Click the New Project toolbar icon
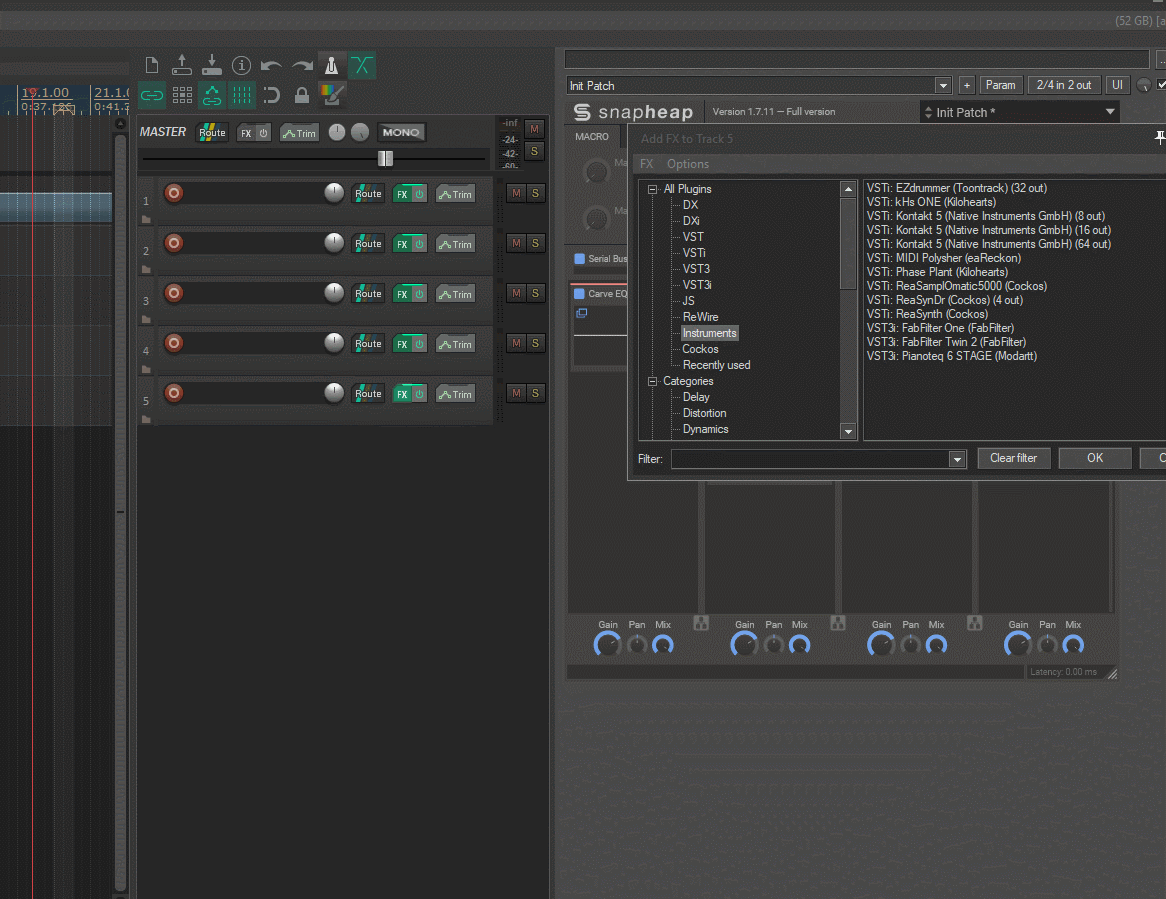The height and width of the screenshot is (899, 1166). pyautogui.click(x=152, y=65)
